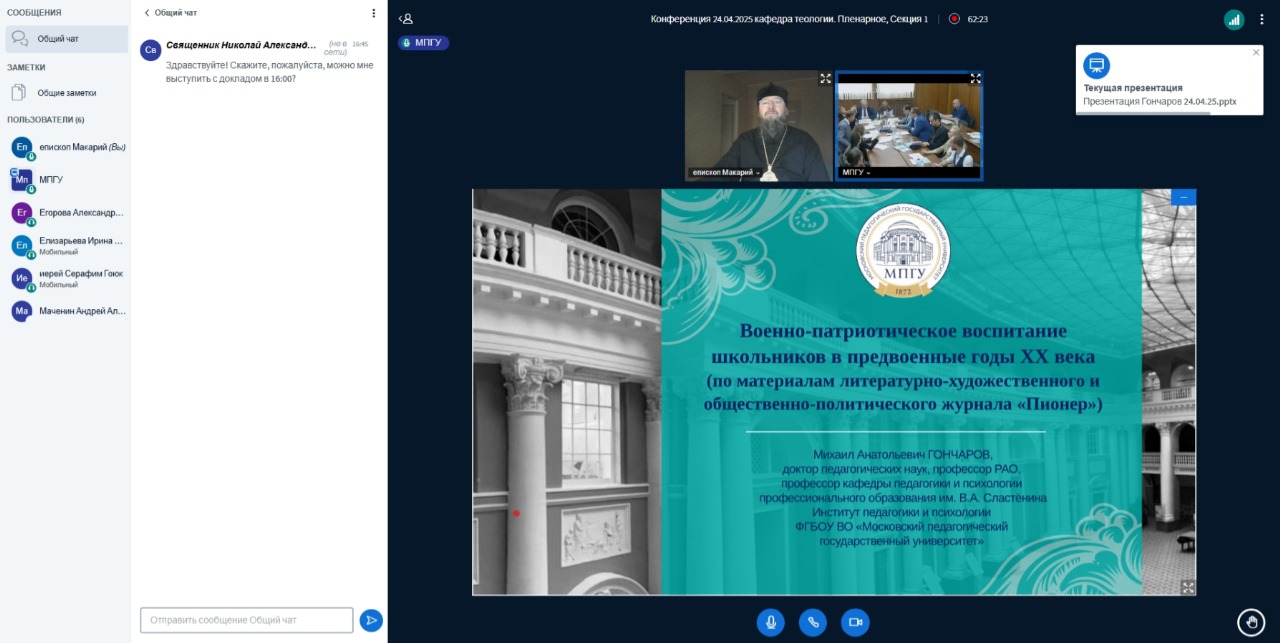
Task: Click the Священник Николай Александ… sender name
Action: pyautogui.click(x=241, y=45)
